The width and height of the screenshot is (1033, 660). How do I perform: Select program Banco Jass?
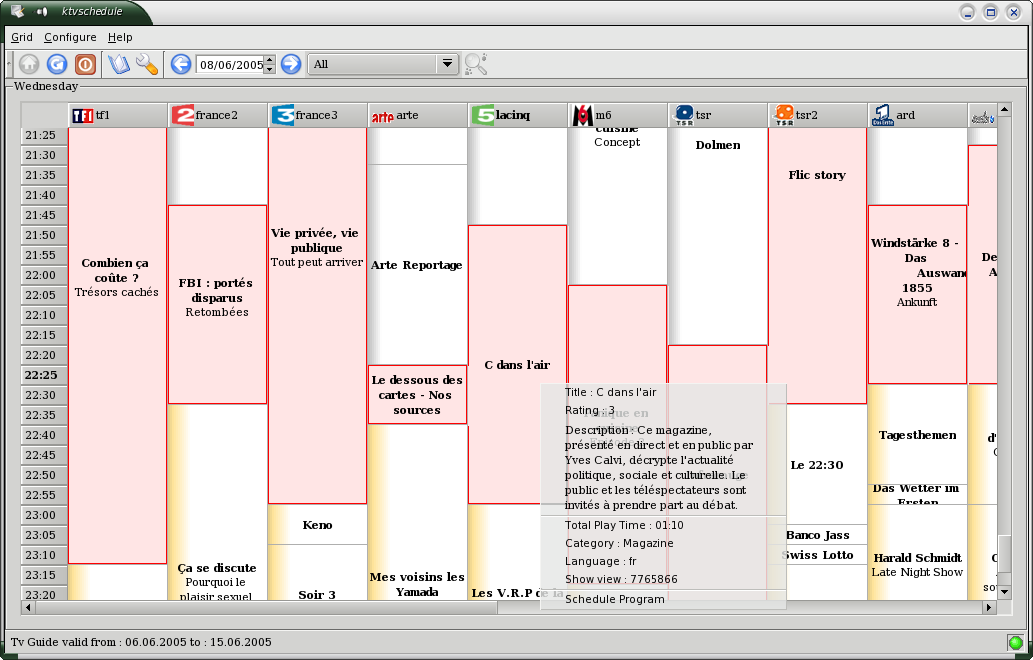[x=818, y=535]
